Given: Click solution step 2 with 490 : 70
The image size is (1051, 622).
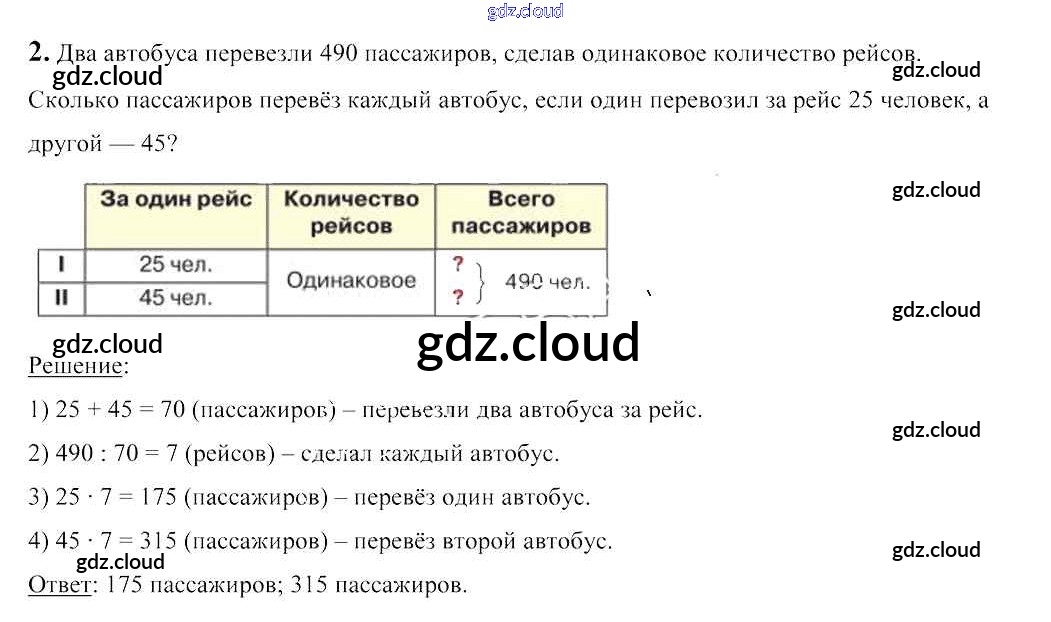Looking at the screenshot, I should (x=293, y=453).
